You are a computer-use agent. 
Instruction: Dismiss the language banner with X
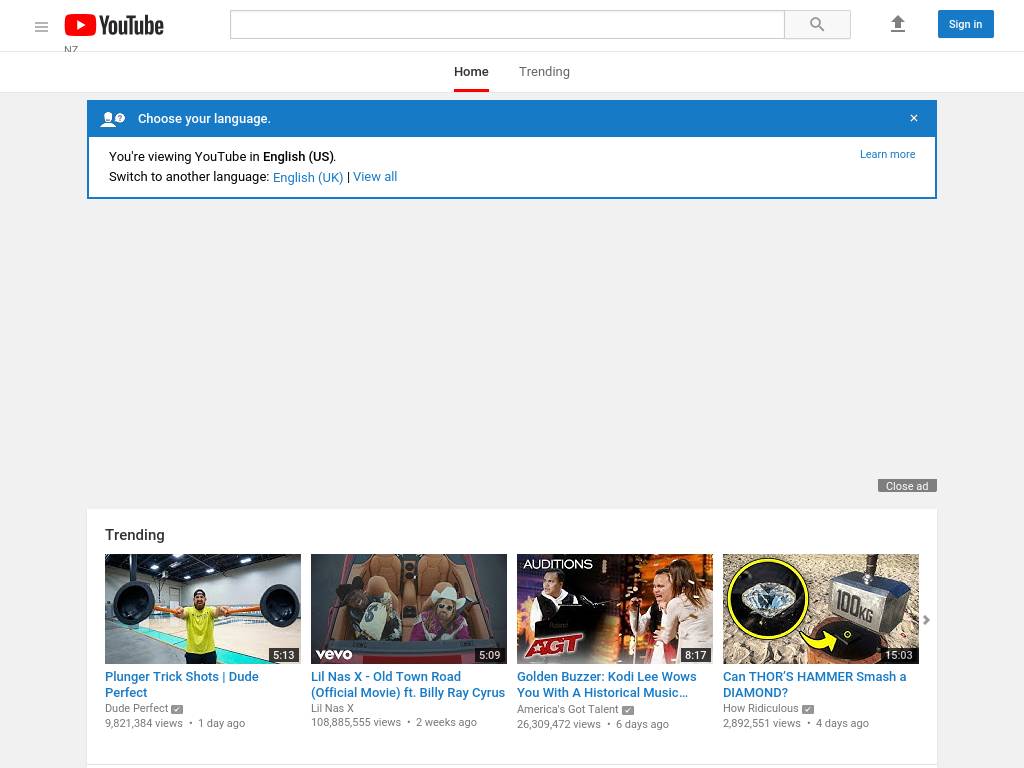tap(913, 118)
